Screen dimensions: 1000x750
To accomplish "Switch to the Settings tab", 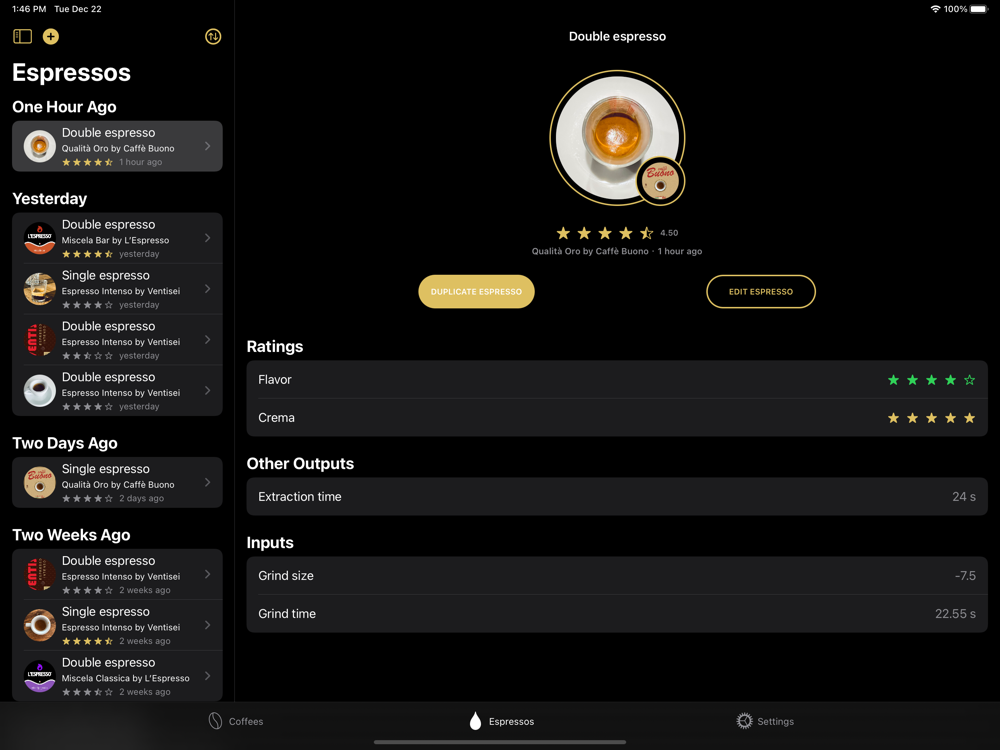I will coord(765,721).
